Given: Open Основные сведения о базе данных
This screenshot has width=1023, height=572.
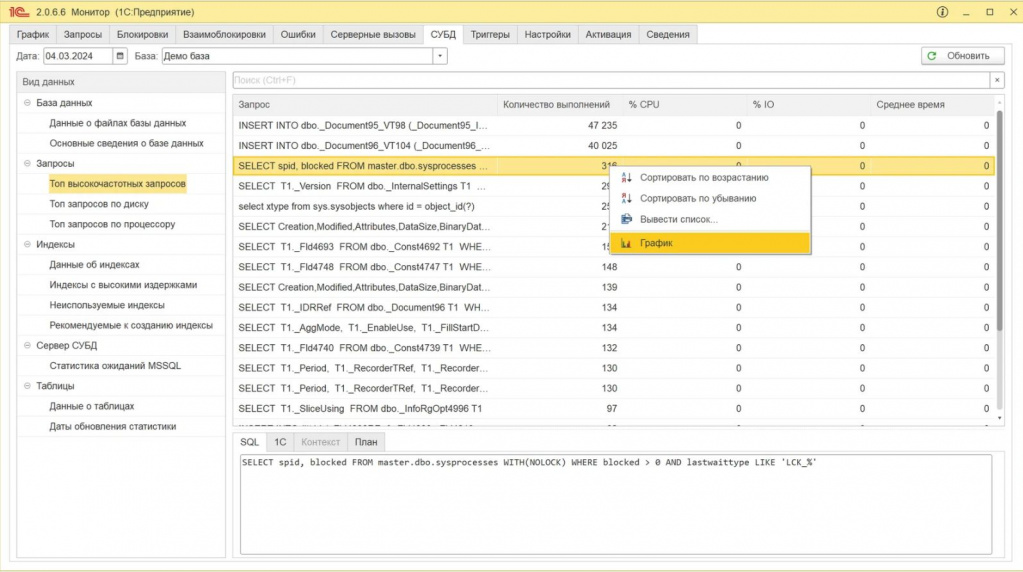Looking at the screenshot, I should click(127, 143).
